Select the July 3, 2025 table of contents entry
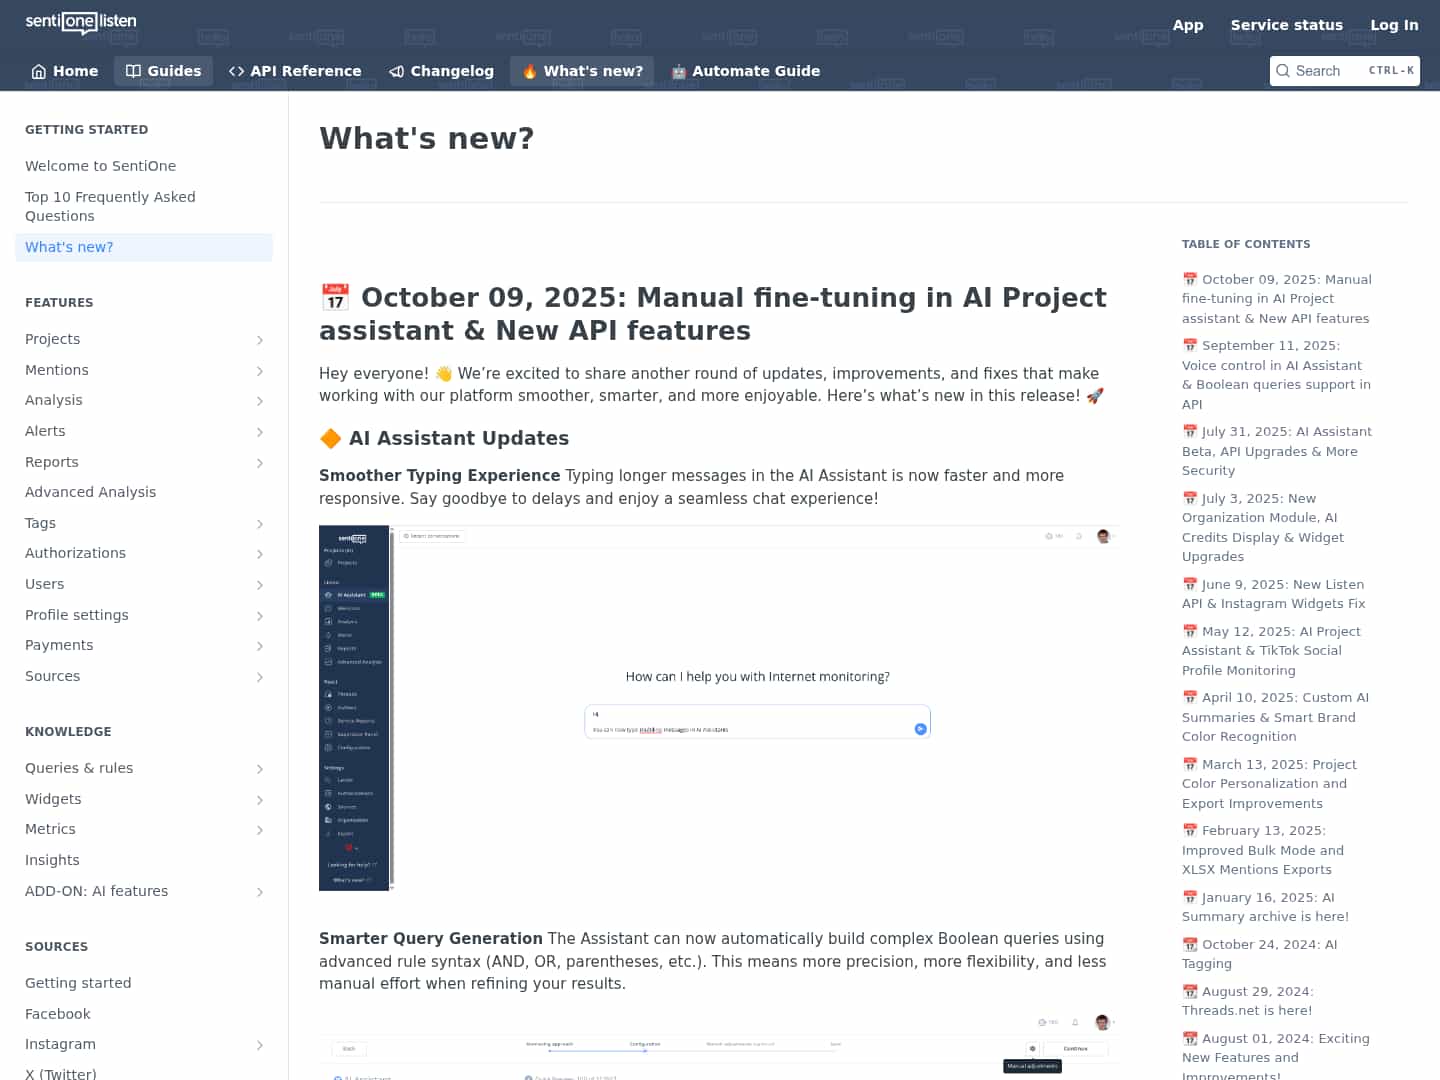This screenshot has width=1440, height=1080. click(1263, 527)
